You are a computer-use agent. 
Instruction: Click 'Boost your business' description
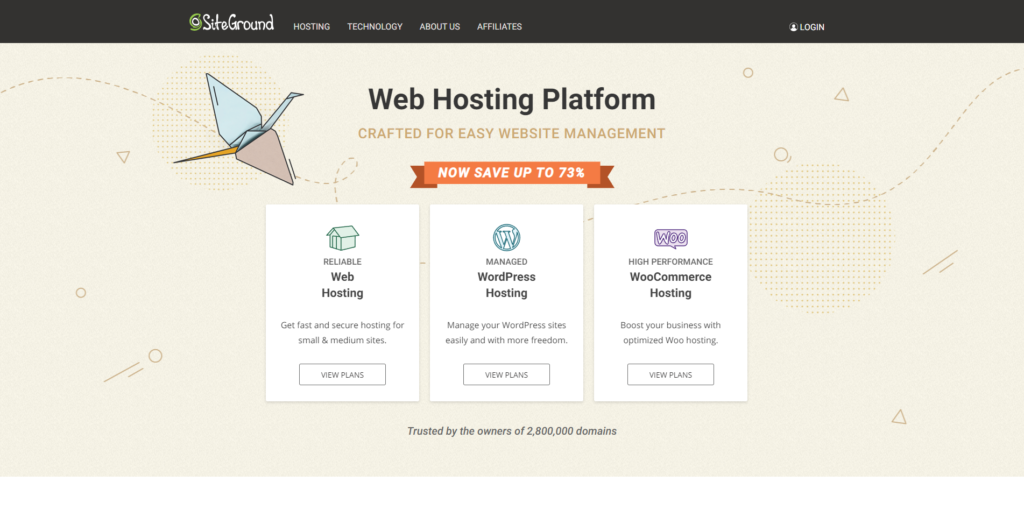click(671, 332)
